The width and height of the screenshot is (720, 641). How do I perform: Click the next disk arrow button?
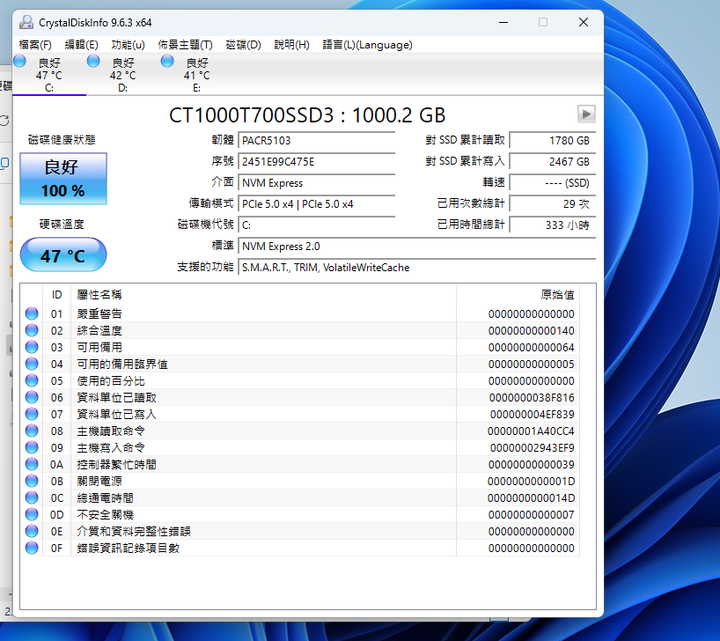pyautogui.click(x=586, y=114)
